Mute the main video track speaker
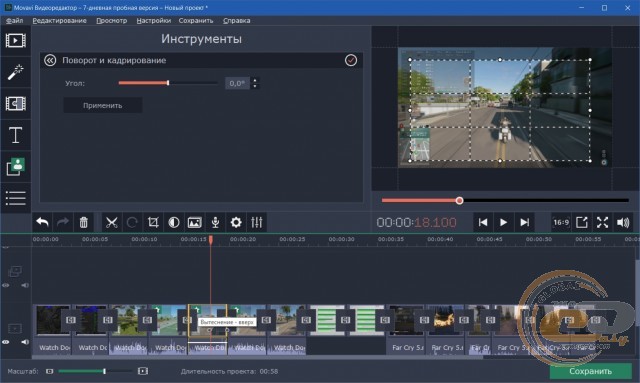 coord(24,342)
